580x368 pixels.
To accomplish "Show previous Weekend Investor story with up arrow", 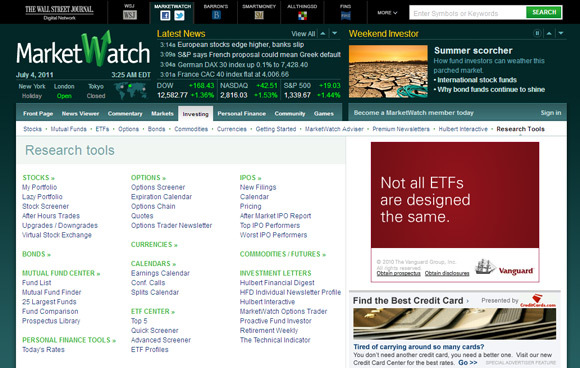I will coord(549,33).
